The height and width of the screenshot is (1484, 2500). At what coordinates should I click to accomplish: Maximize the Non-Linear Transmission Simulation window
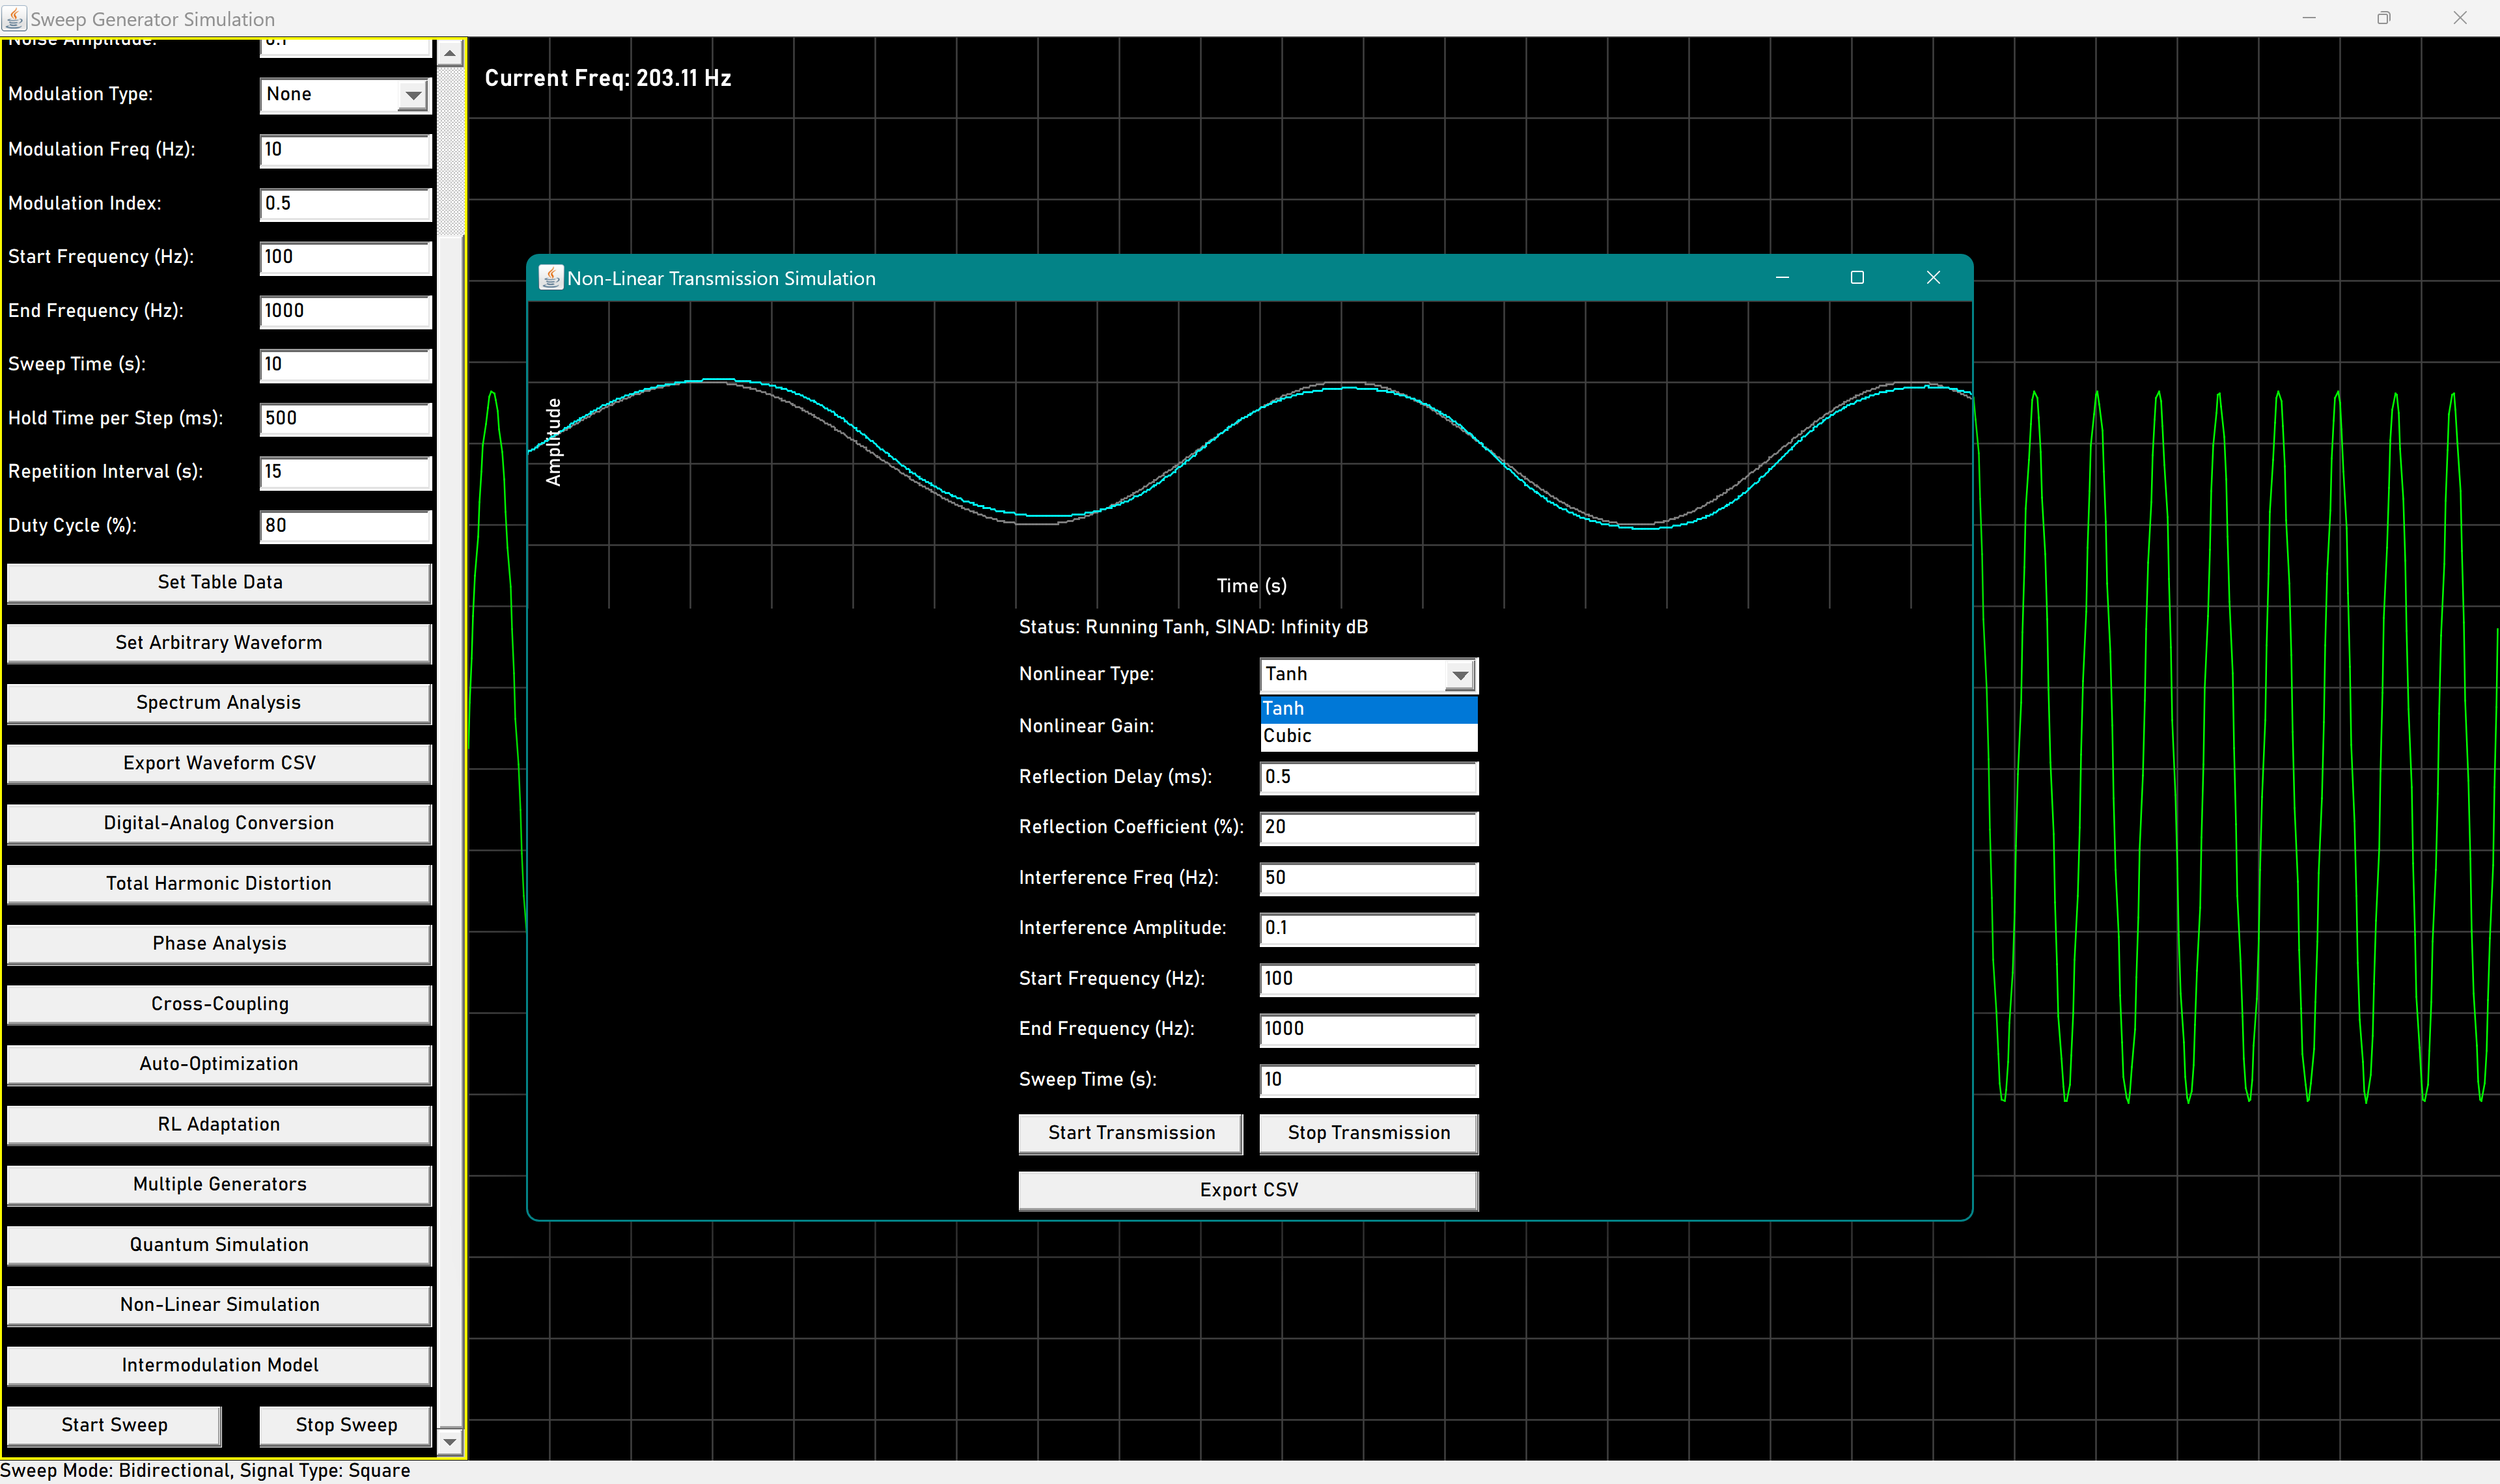[1857, 278]
